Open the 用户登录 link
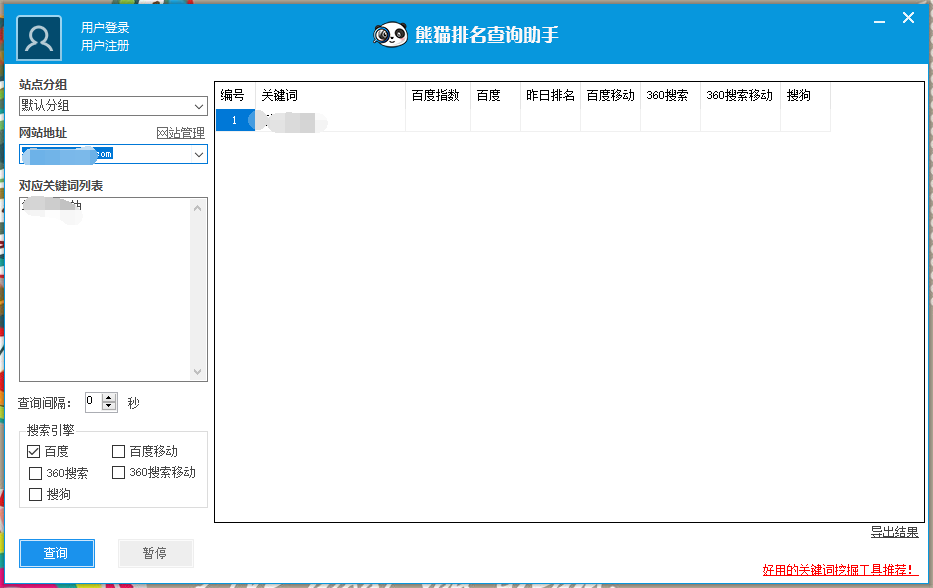The height and width of the screenshot is (588, 933). coord(105,27)
